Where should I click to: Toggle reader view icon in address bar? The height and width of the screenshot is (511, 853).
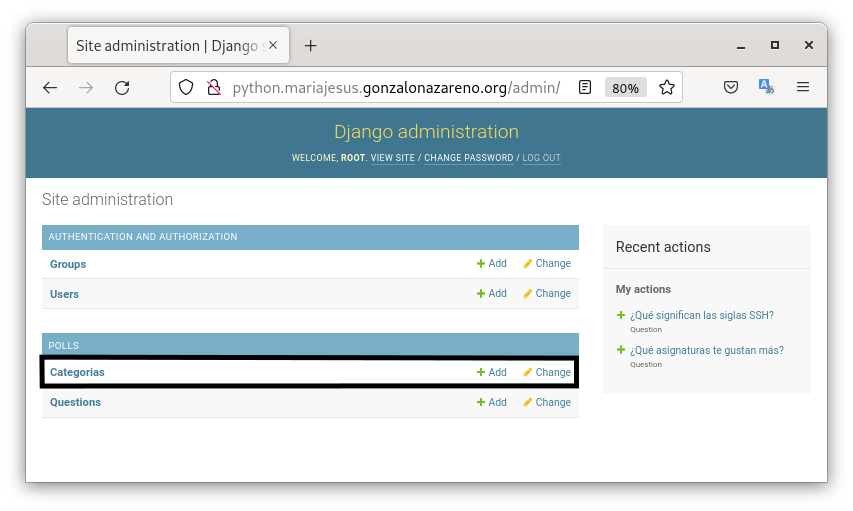click(x=585, y=88)
